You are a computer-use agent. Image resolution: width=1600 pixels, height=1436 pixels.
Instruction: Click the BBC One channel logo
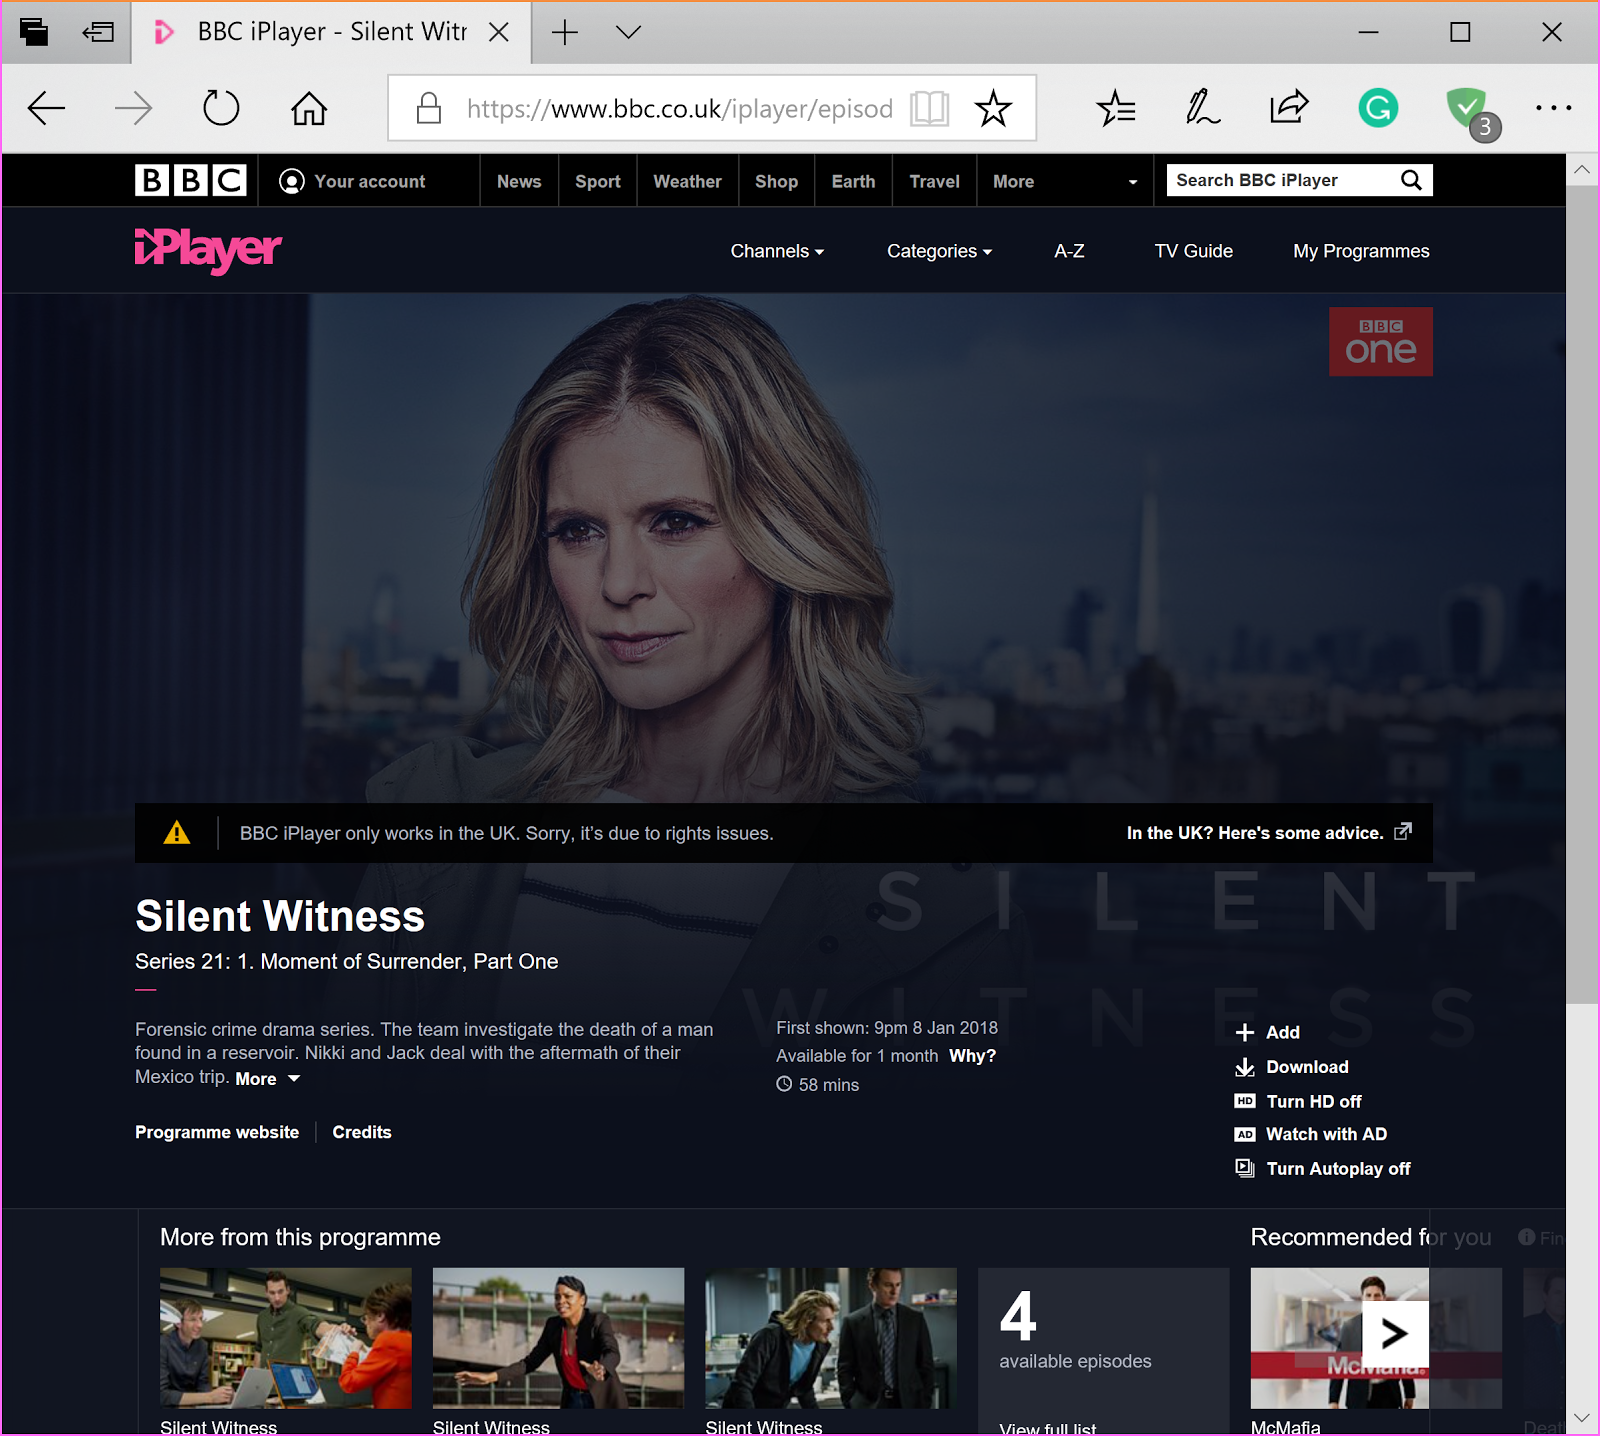coord(1380,342)
